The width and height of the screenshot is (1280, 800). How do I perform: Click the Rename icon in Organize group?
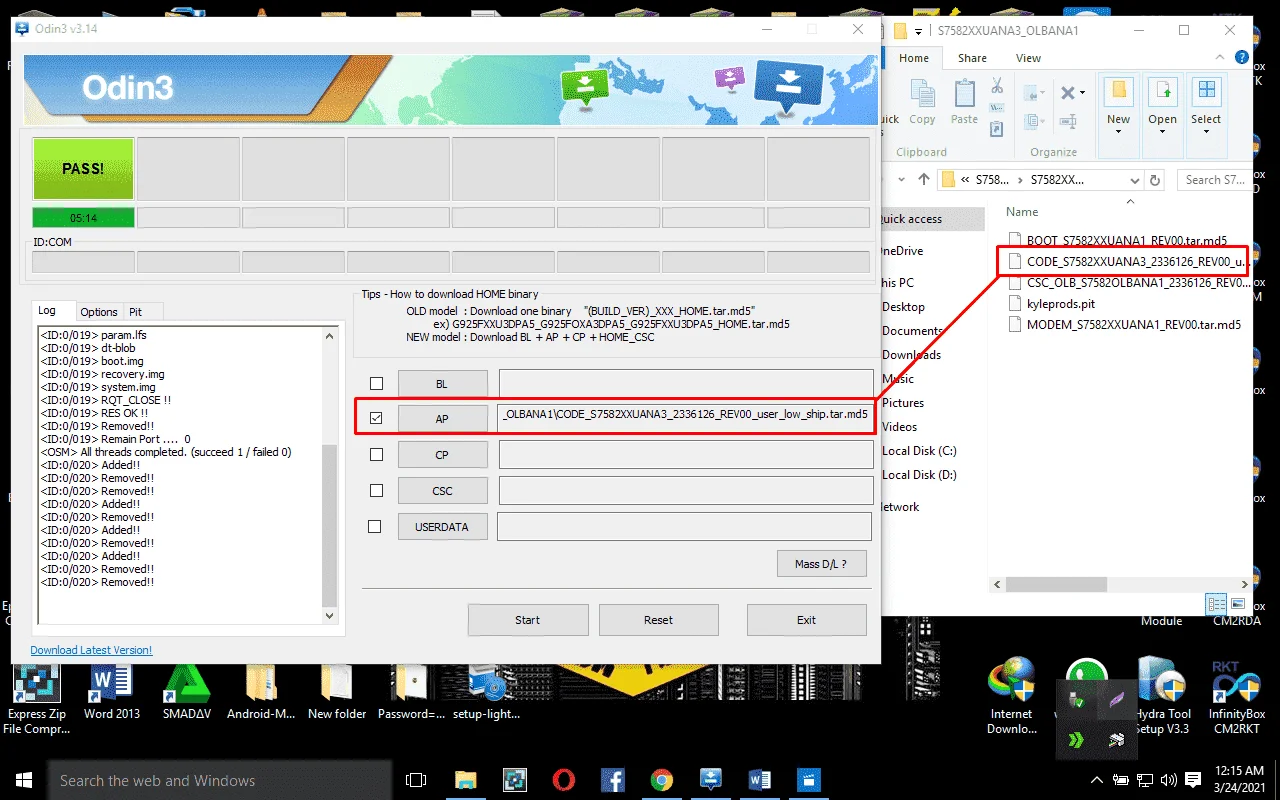pos(1067,122)
